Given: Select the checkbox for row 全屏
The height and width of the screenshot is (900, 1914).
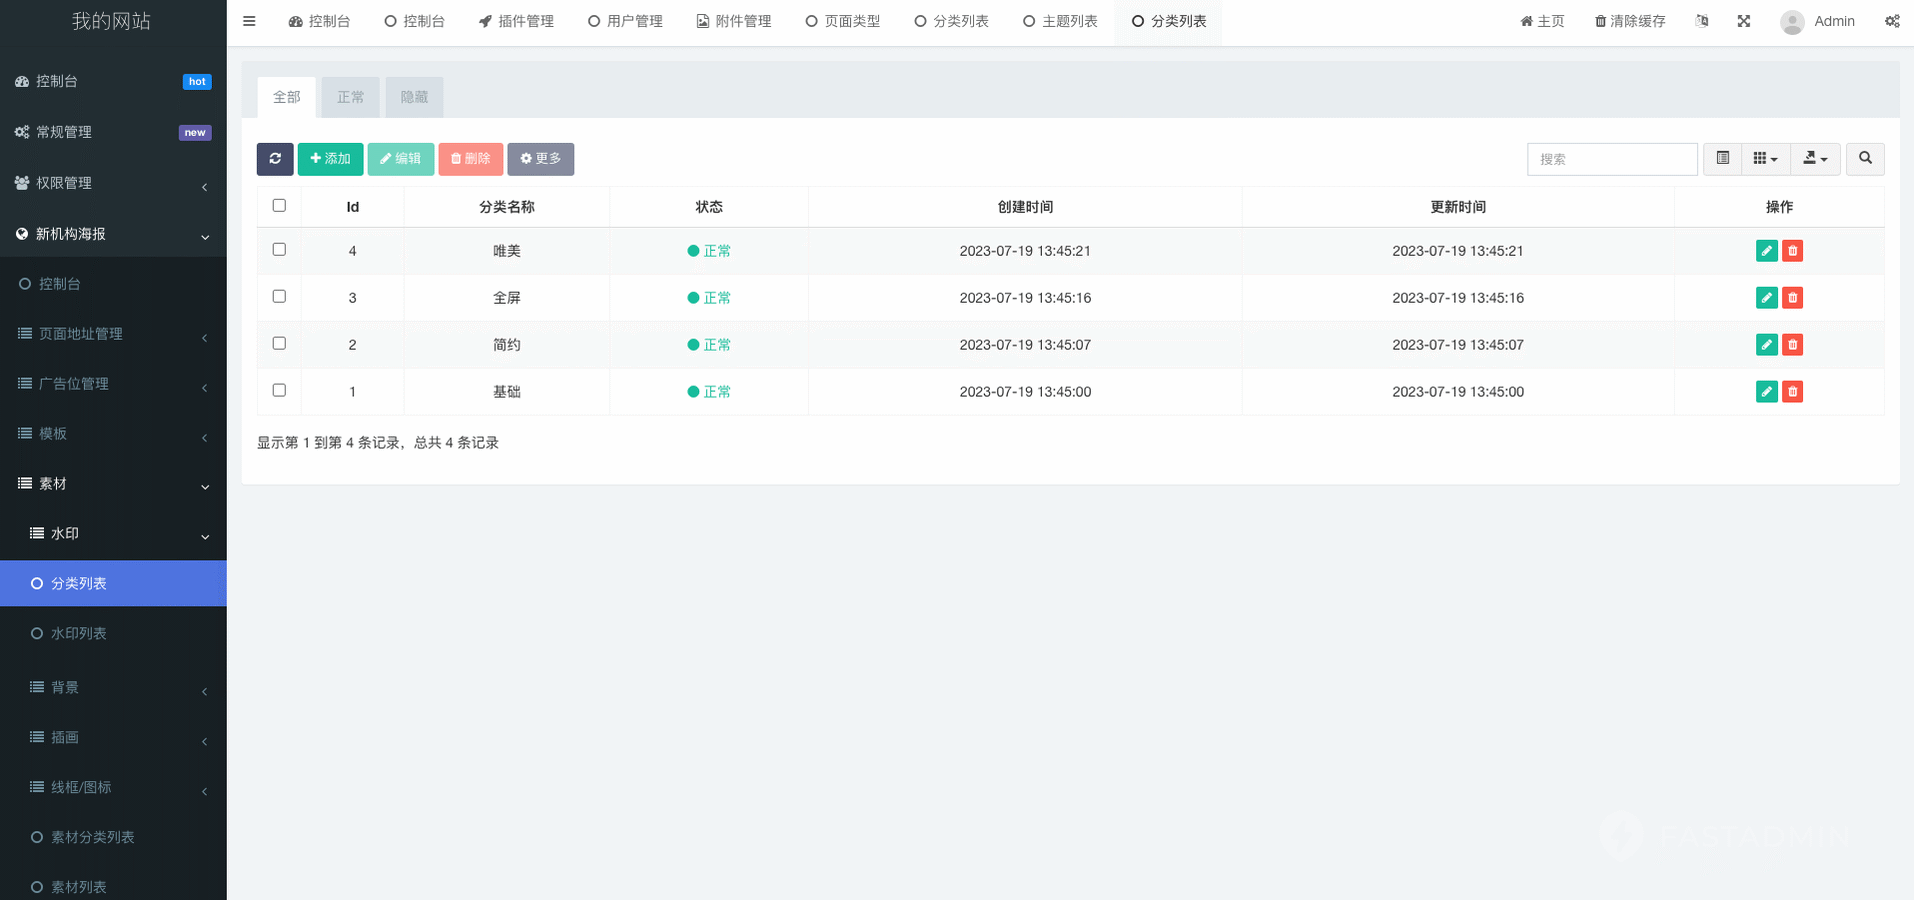Looking at the screenshot, I should point(279,297).
